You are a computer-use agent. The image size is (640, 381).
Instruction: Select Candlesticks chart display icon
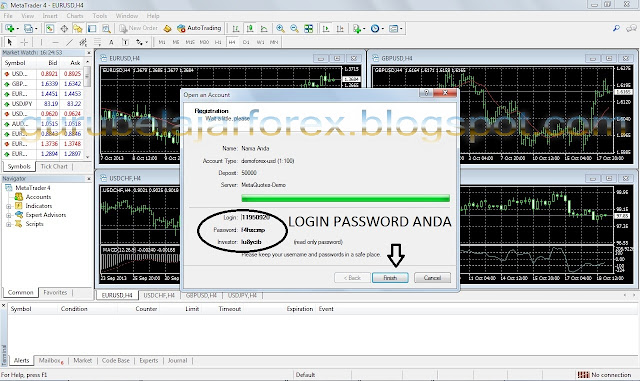[250, 28]
